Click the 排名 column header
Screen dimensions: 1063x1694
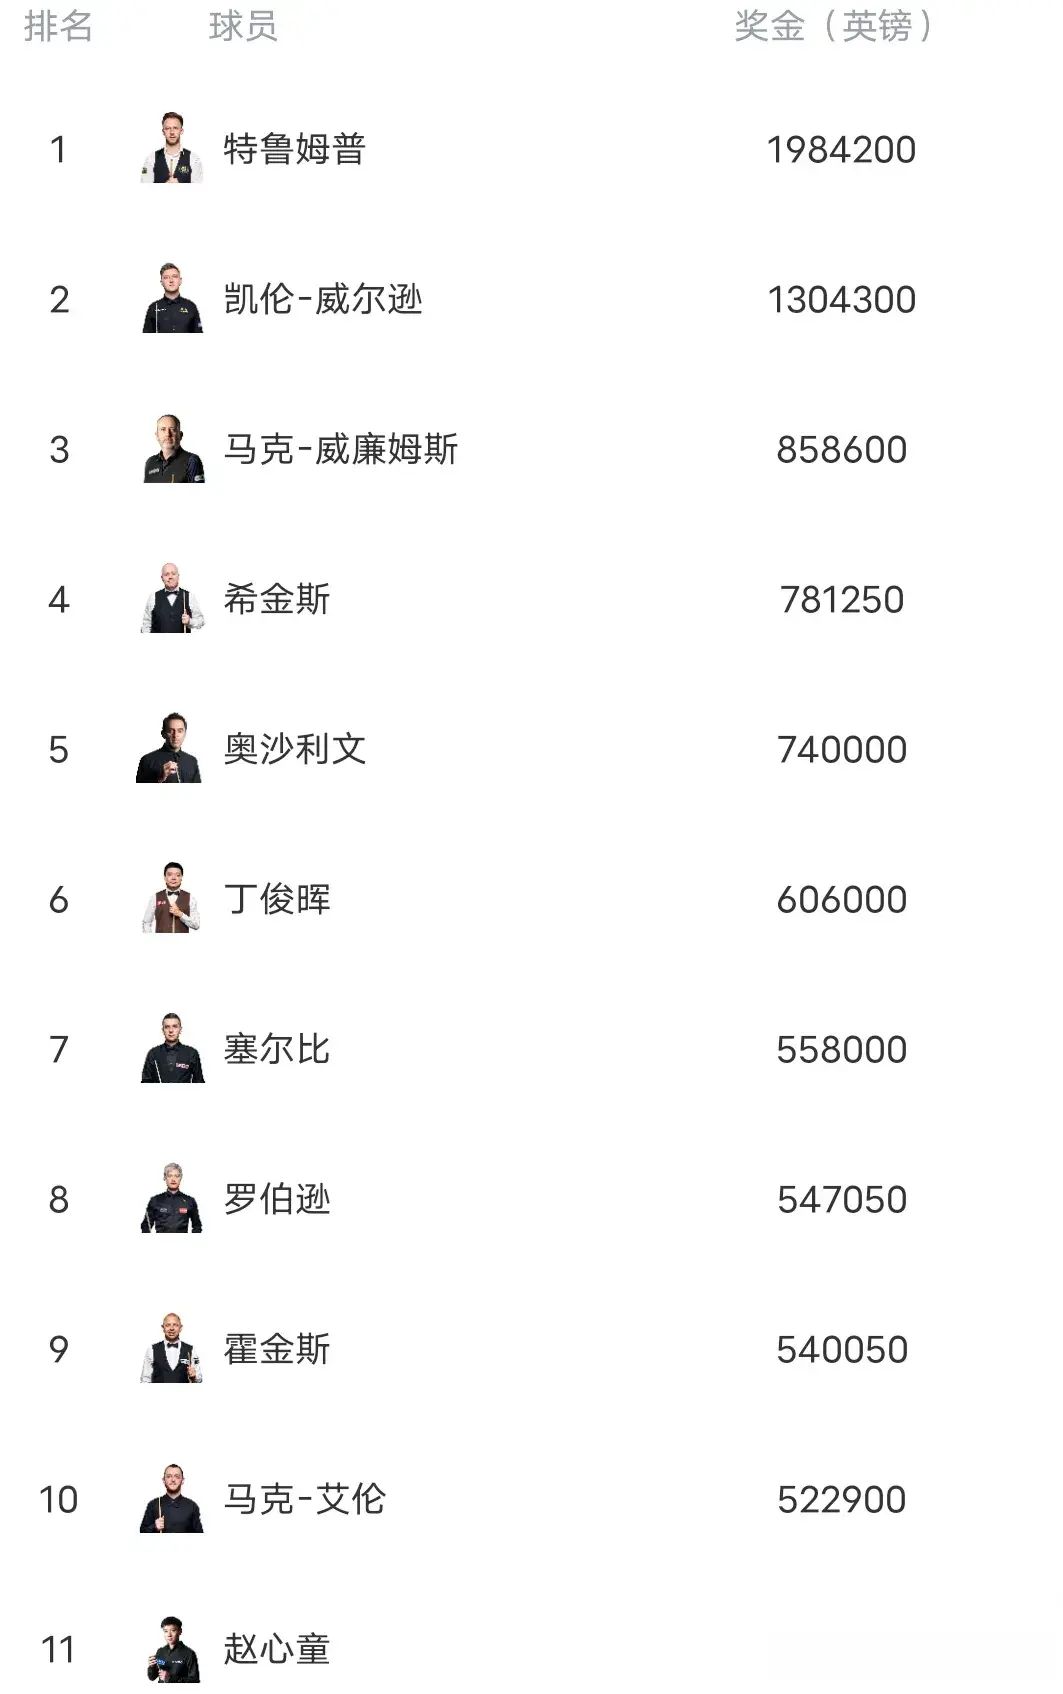pos(58,26)
